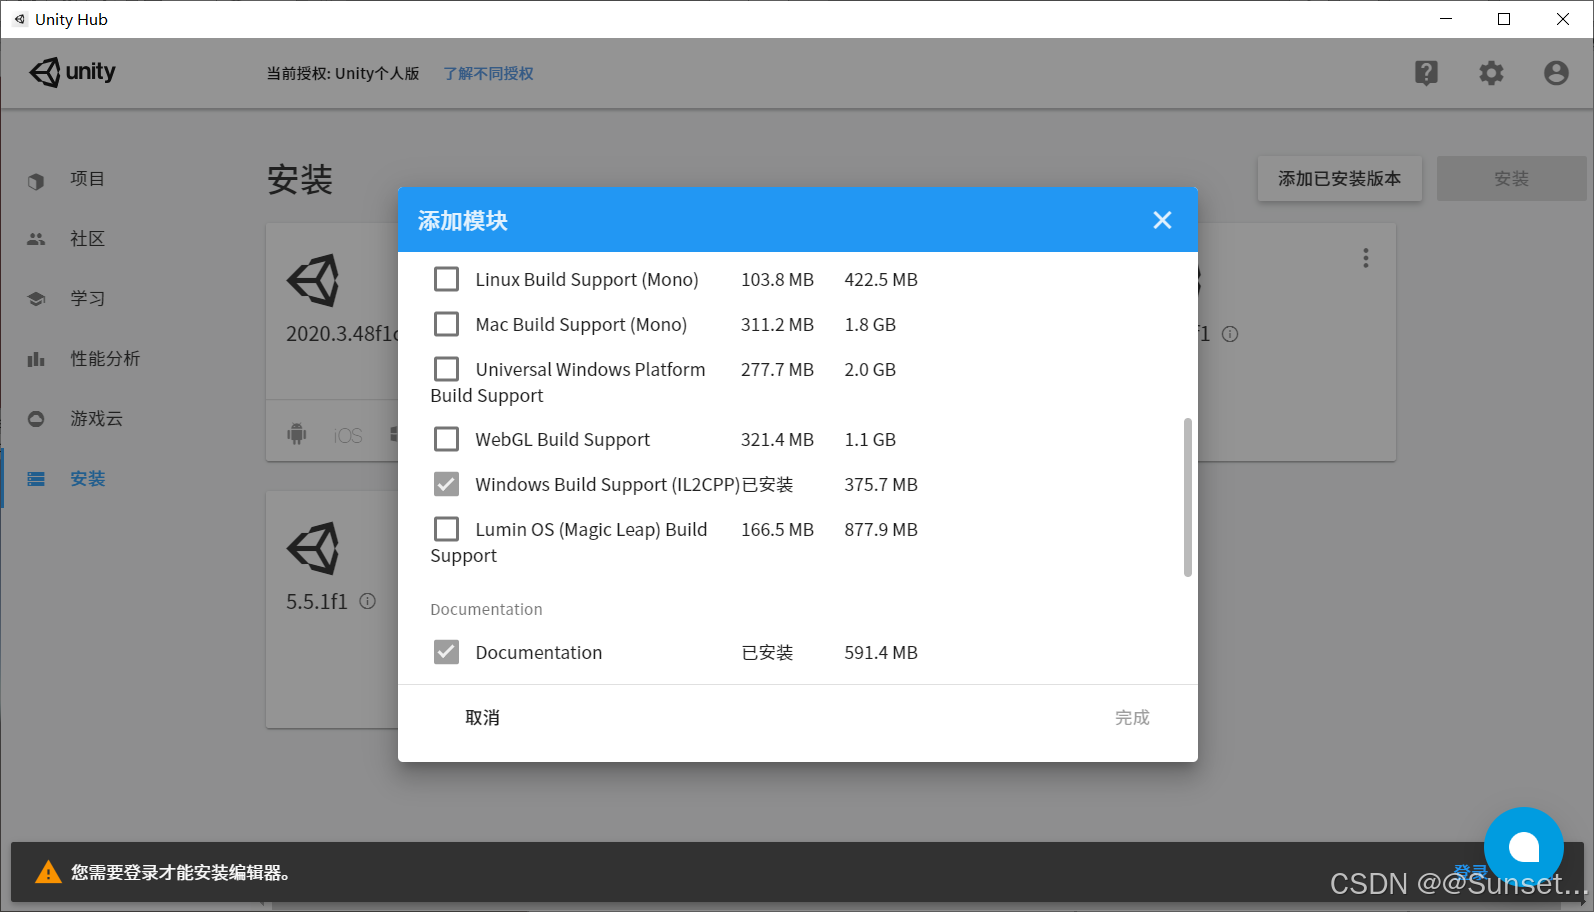
Task: Open the help question mark icon
Action: (1426, 73)
